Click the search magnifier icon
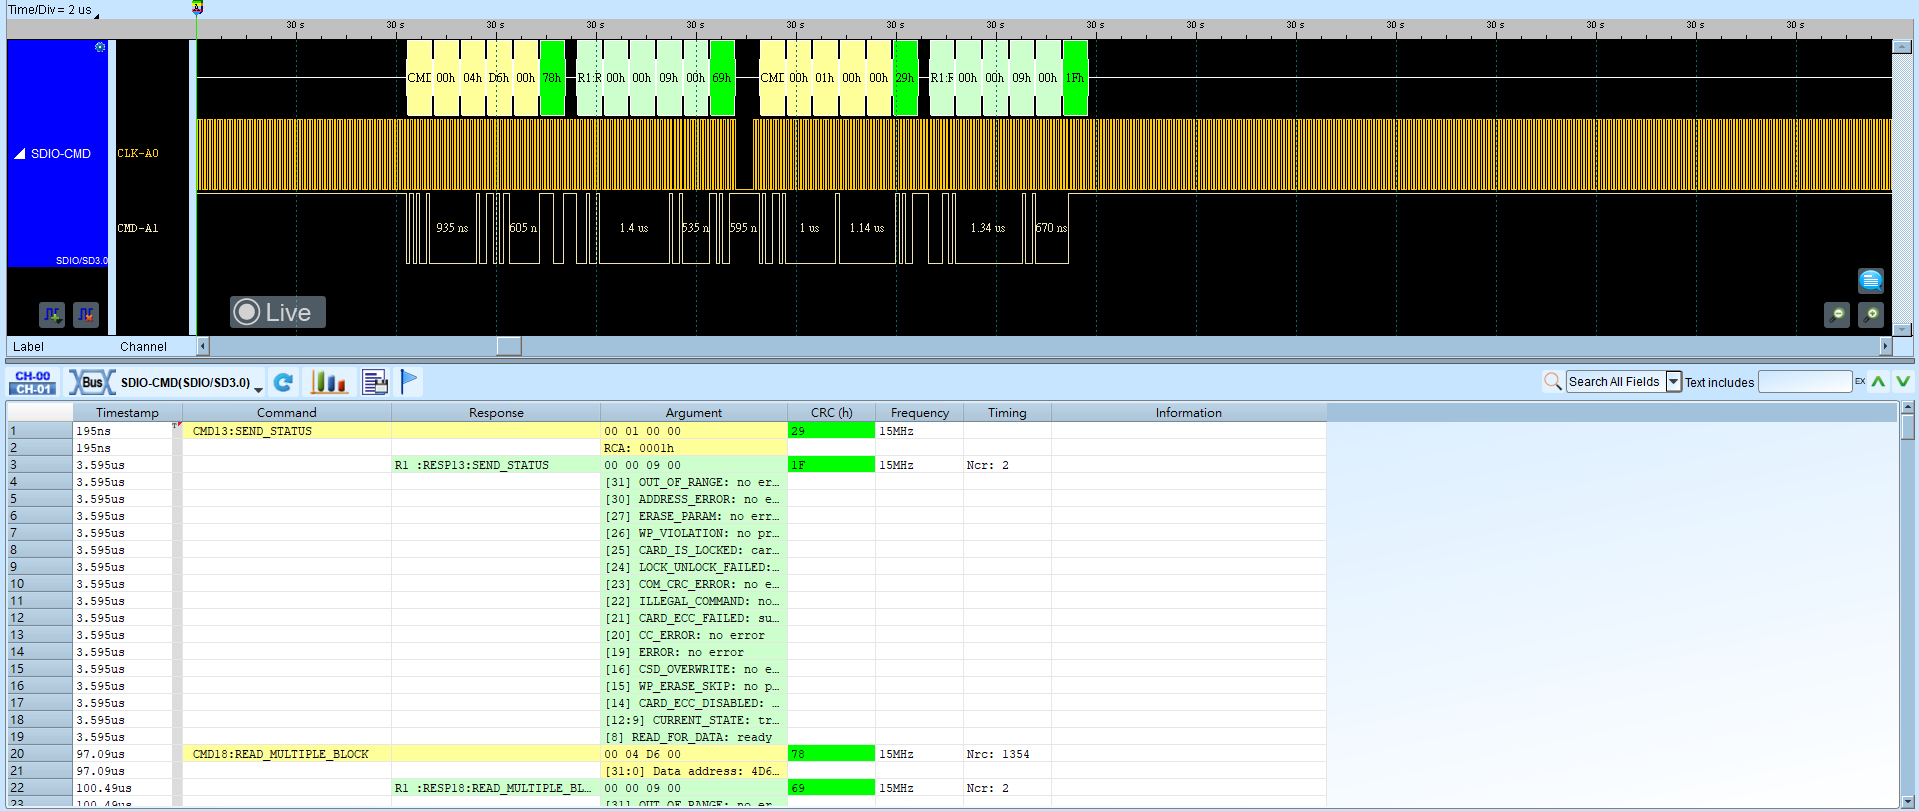The image size is (1919, 811). click(1553, 381)
